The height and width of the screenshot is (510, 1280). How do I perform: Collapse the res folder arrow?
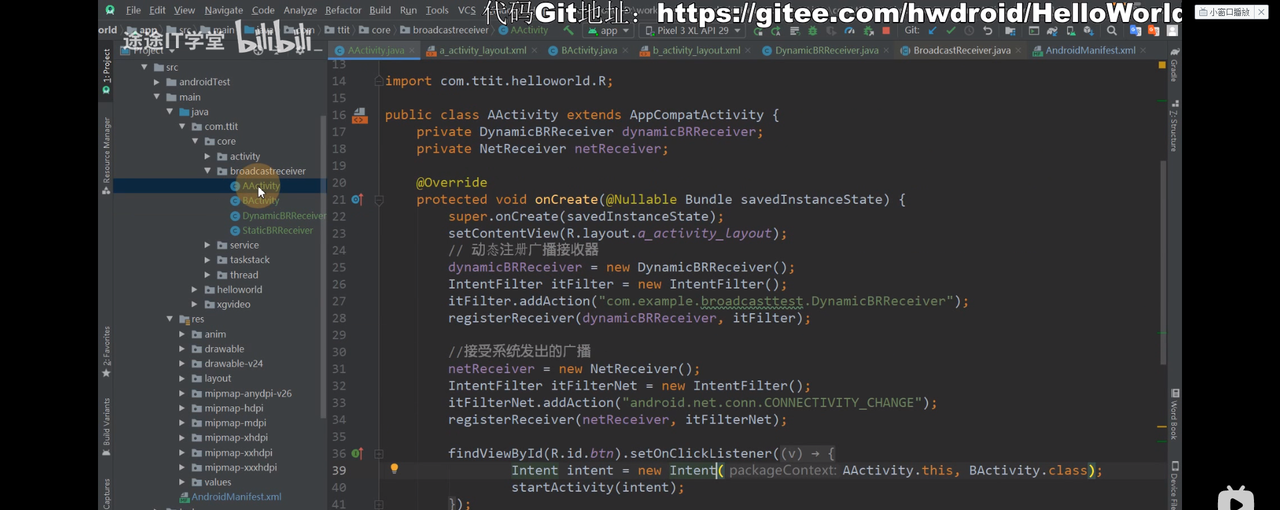coord(169,319)
